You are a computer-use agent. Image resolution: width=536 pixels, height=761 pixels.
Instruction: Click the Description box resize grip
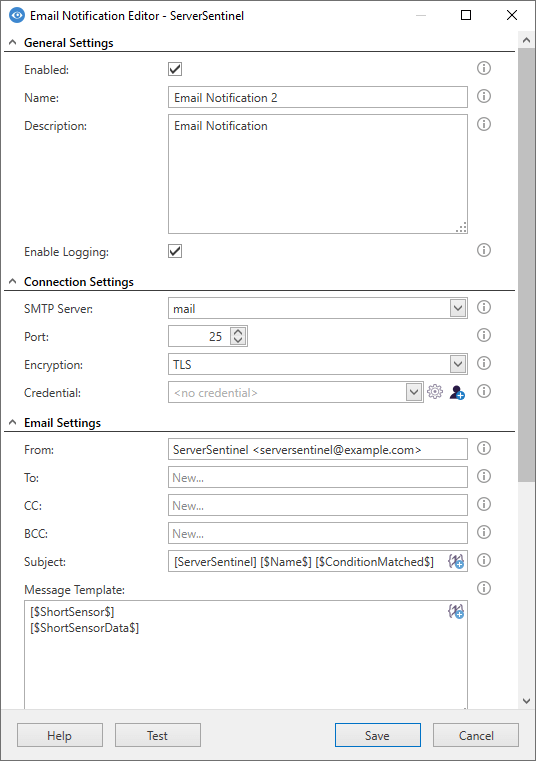coord(462,228)
